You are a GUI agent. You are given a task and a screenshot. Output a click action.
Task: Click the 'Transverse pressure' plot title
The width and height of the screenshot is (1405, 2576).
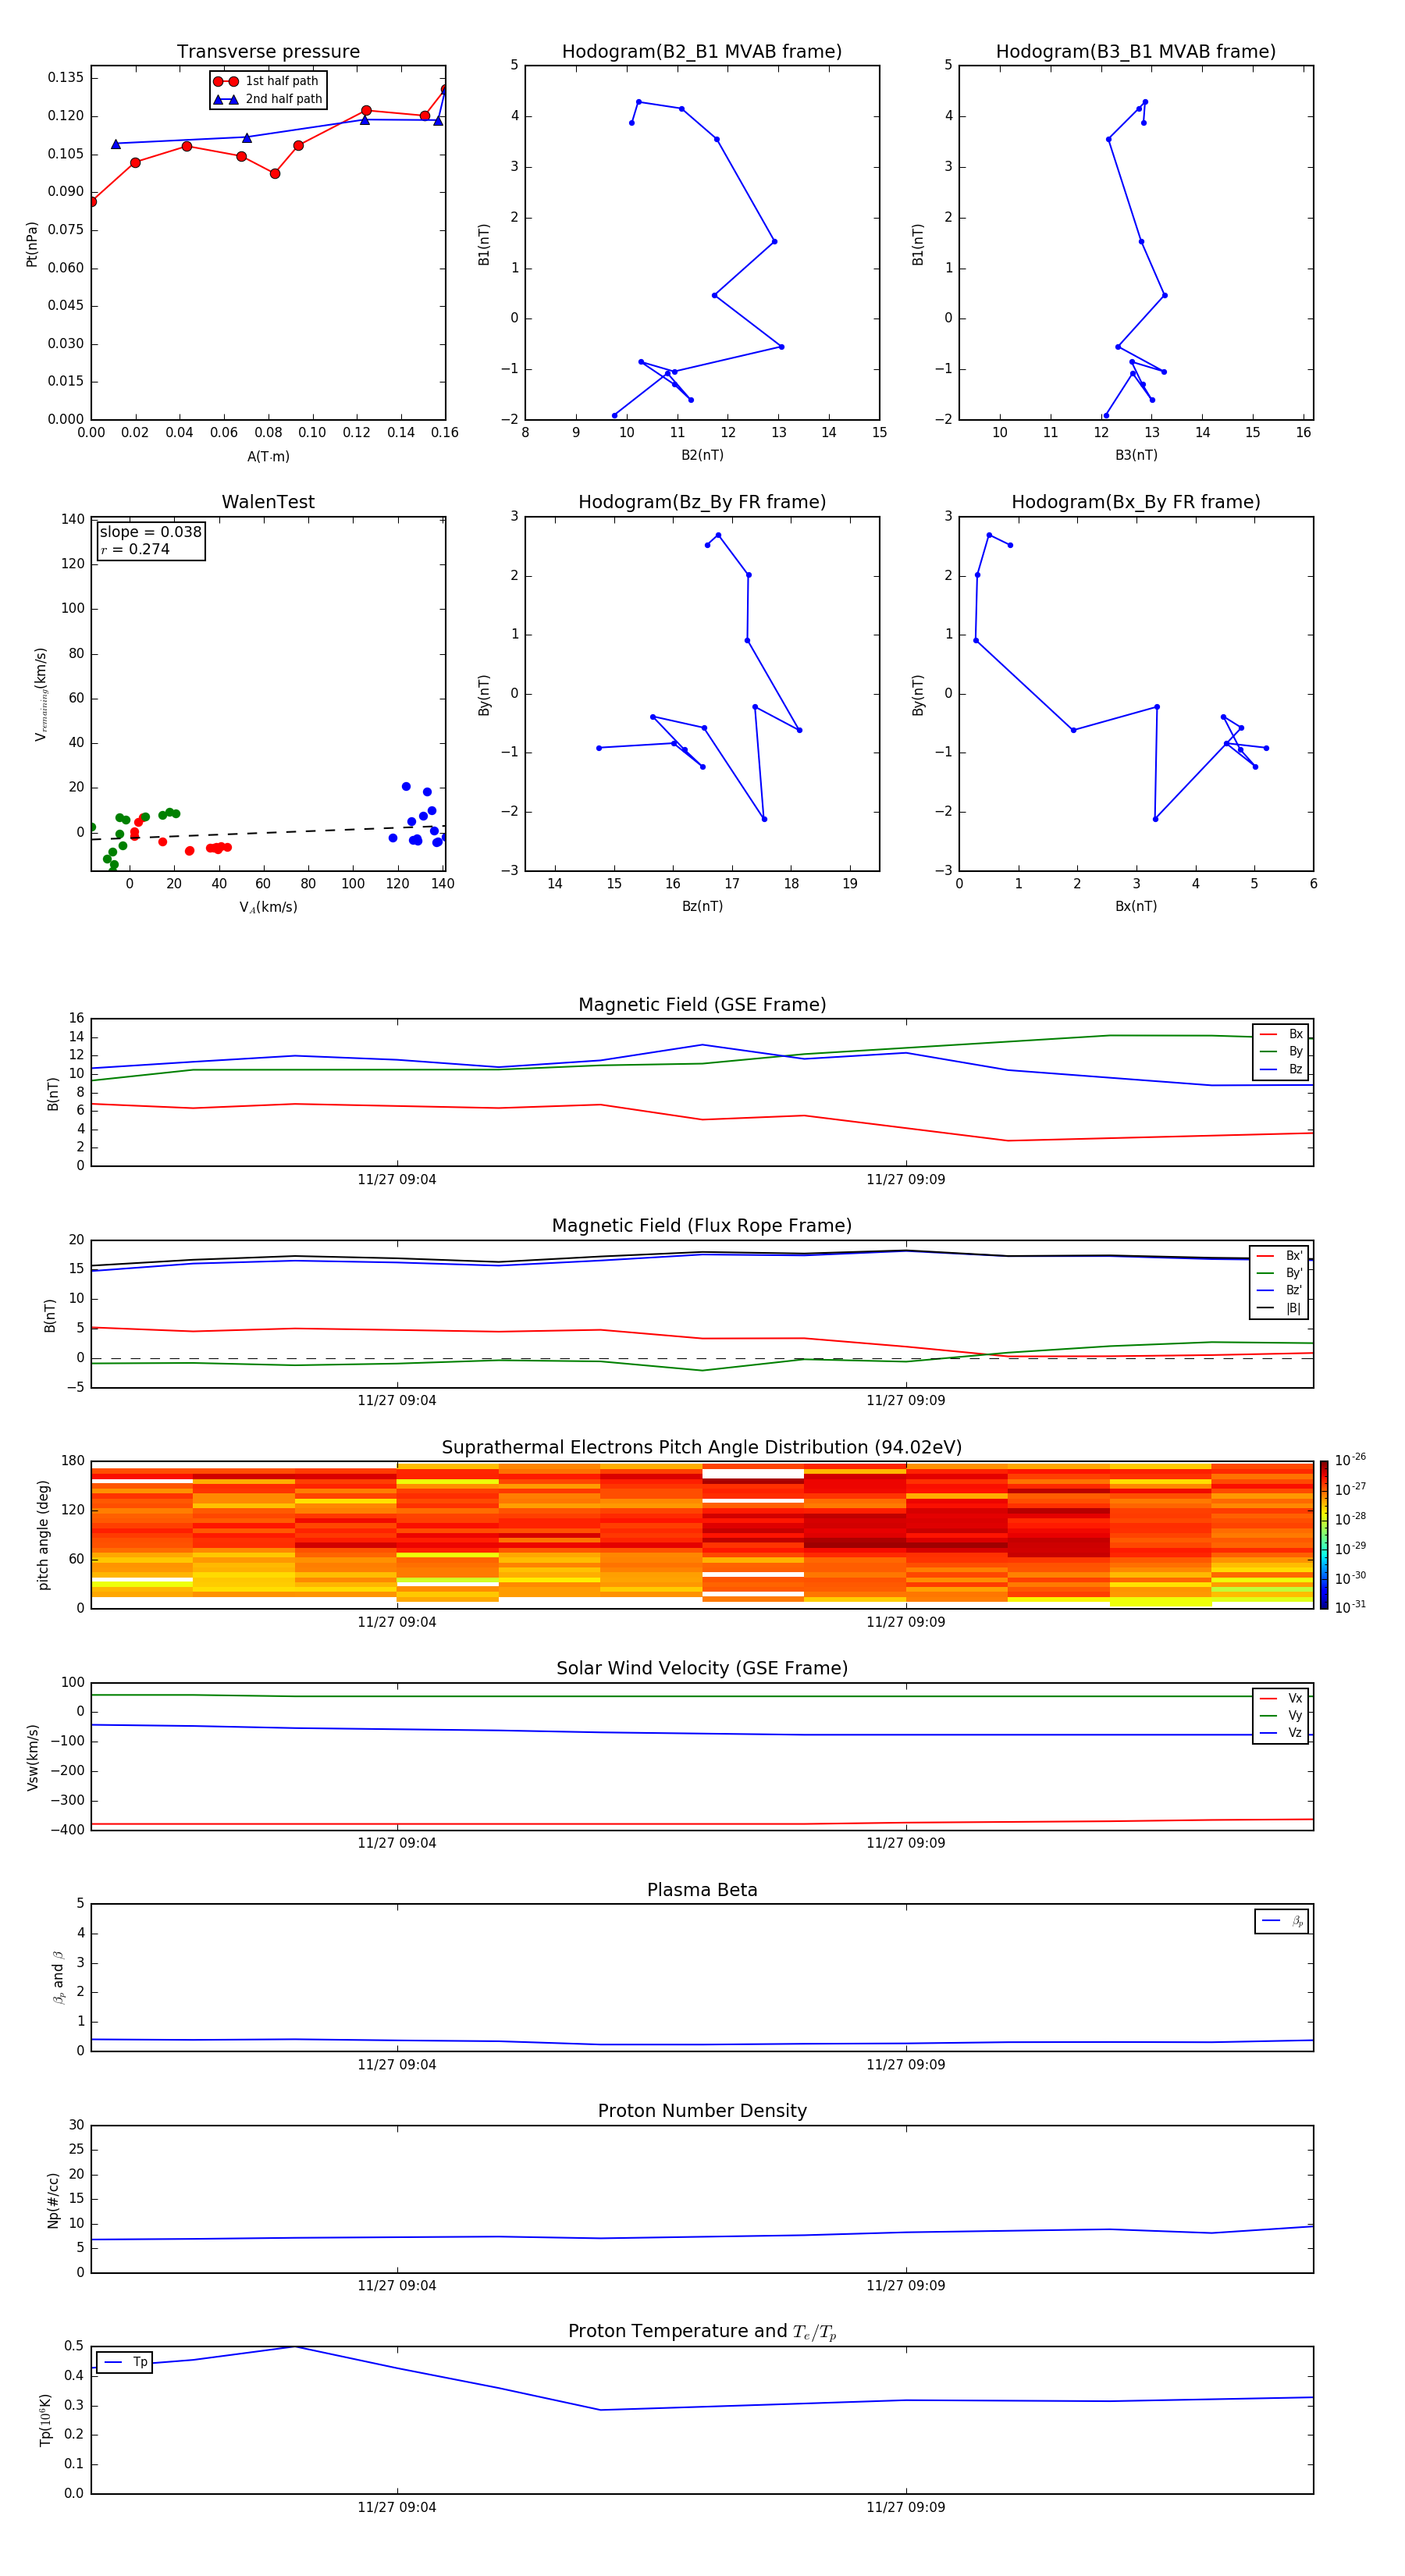click(268, 52)
